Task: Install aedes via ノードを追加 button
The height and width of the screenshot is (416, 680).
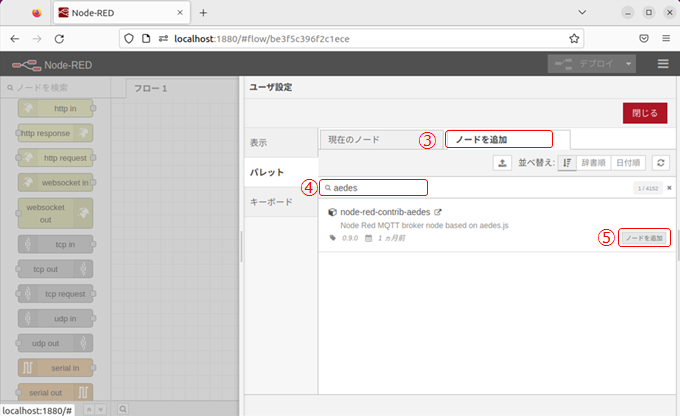Action: [x=643, y=238]
